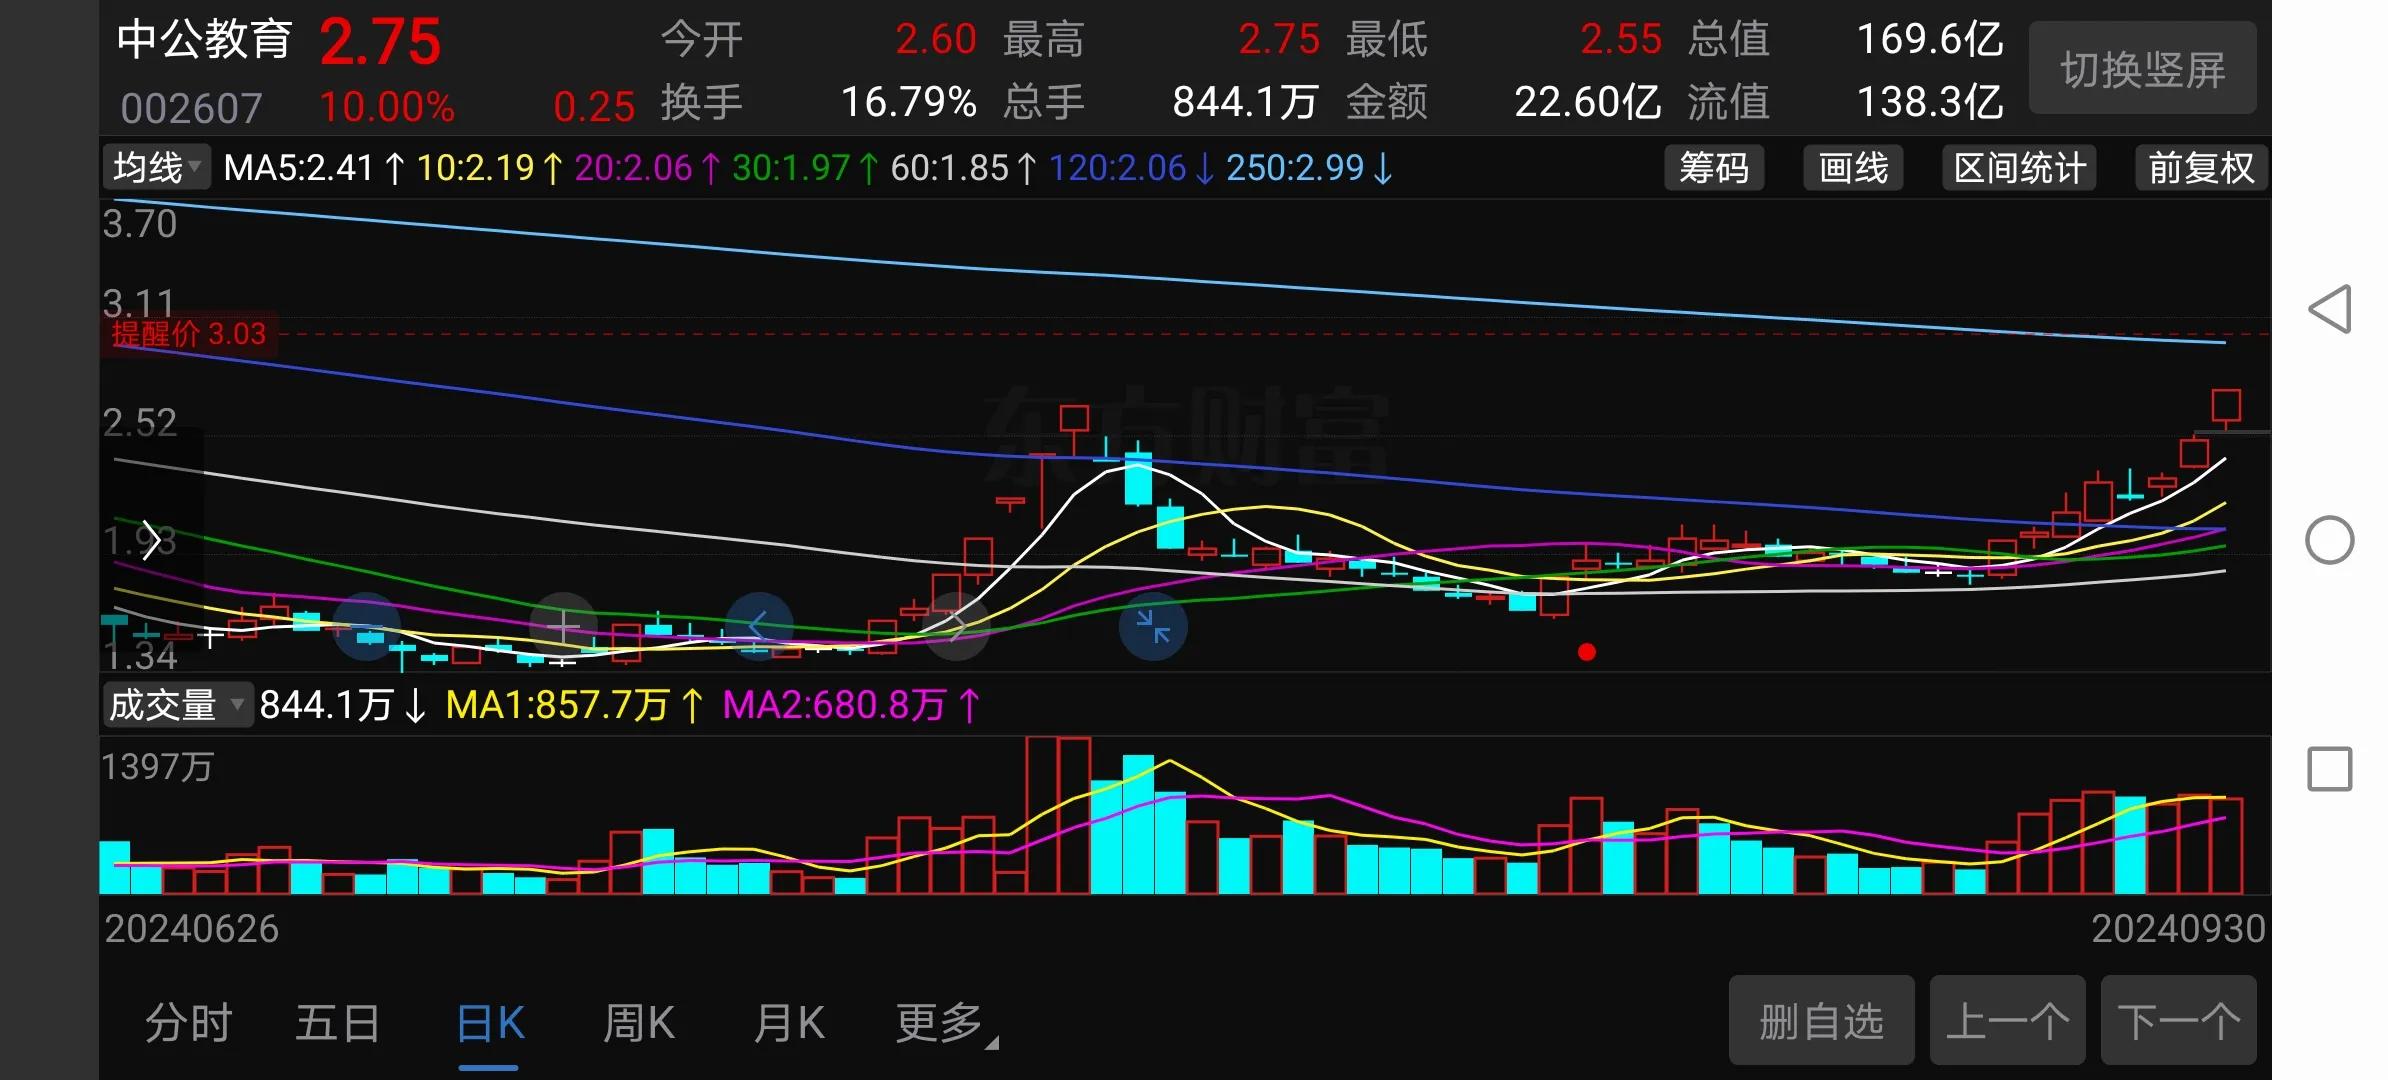Tap the red dot marker below candles
The image size is (2388, 1080).
coord(1586,652)
